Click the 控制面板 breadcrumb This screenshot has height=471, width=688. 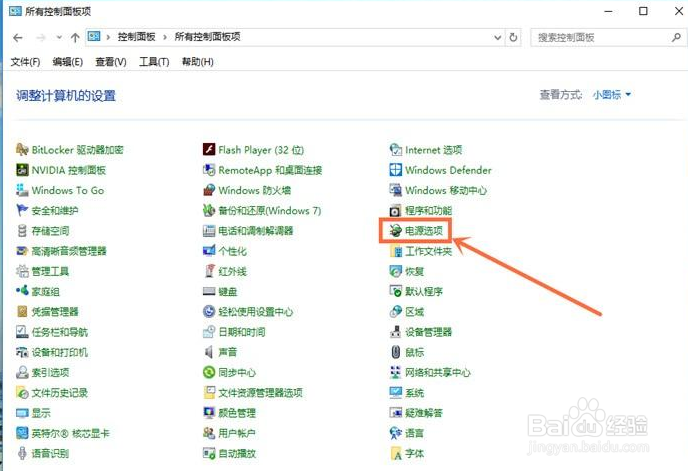(x=136, y=37)
